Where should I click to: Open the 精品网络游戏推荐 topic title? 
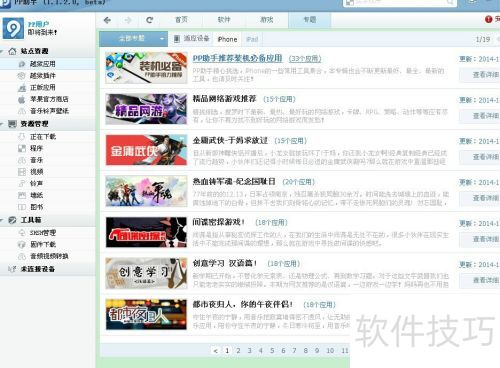(224, 99)
